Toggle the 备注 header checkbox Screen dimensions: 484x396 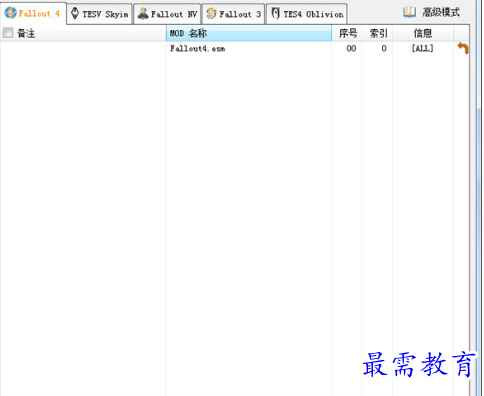click(x=8, y=33)
